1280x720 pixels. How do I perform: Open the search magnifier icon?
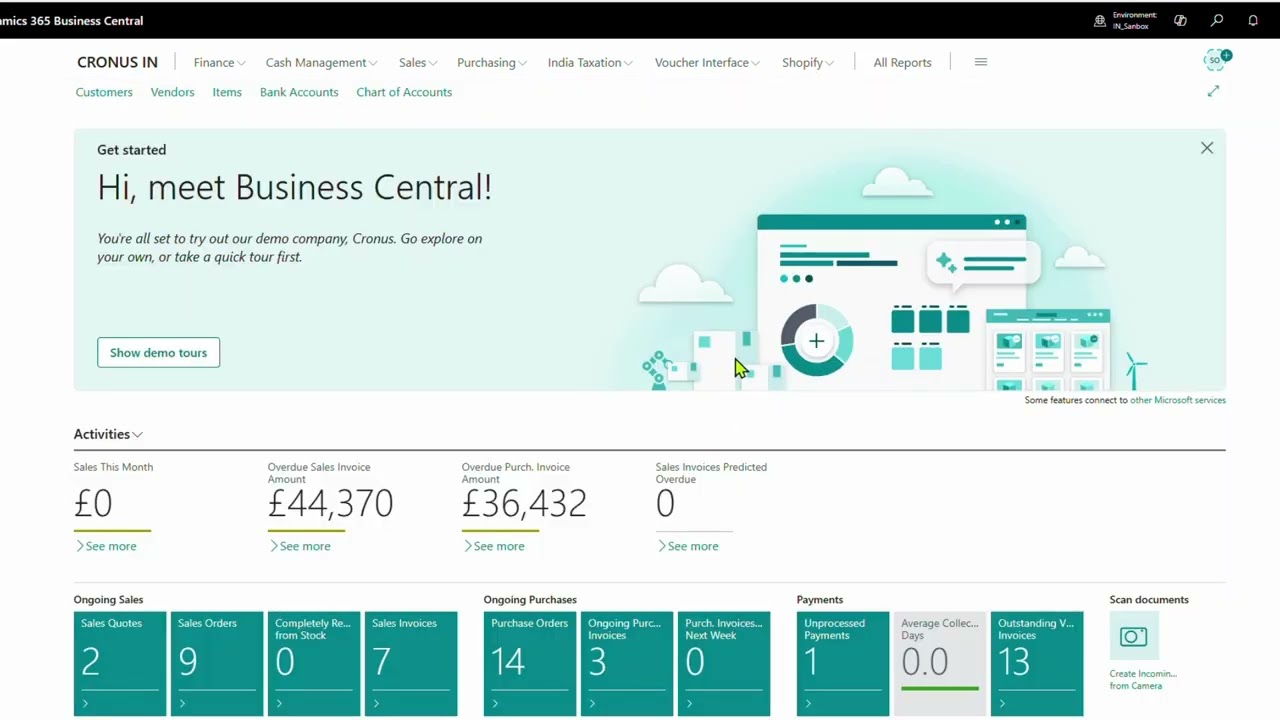pyautogui.click(x=1217, y=20)
